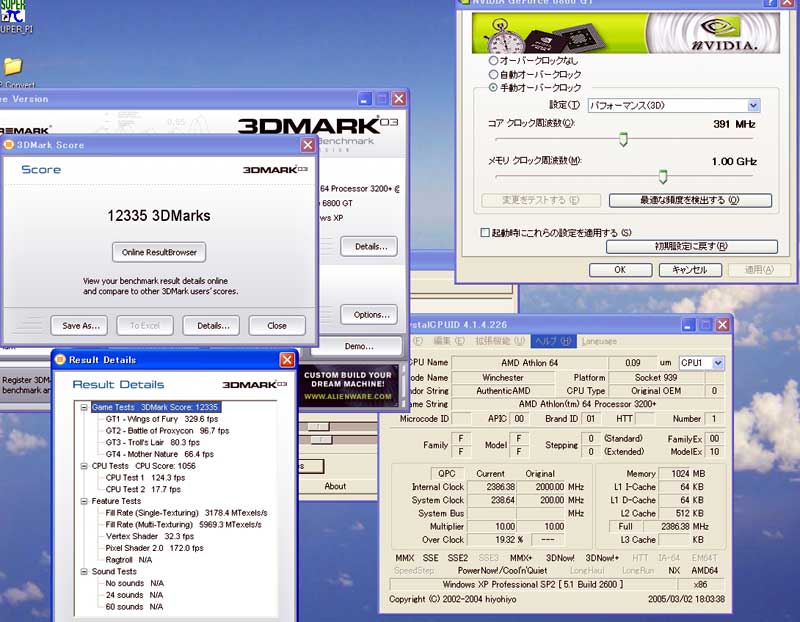
Task: Click the Code Name field Winchester
Action: point(503,378)
